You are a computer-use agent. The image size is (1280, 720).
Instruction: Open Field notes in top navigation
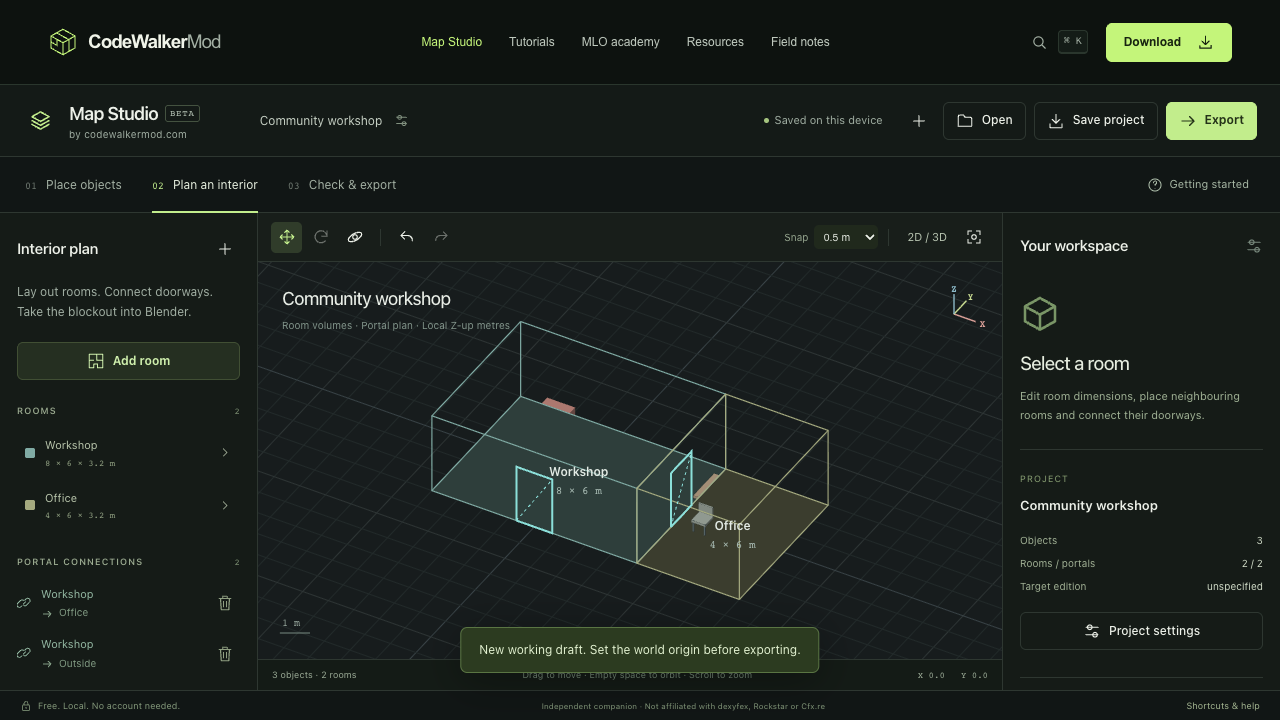point(800,42)
